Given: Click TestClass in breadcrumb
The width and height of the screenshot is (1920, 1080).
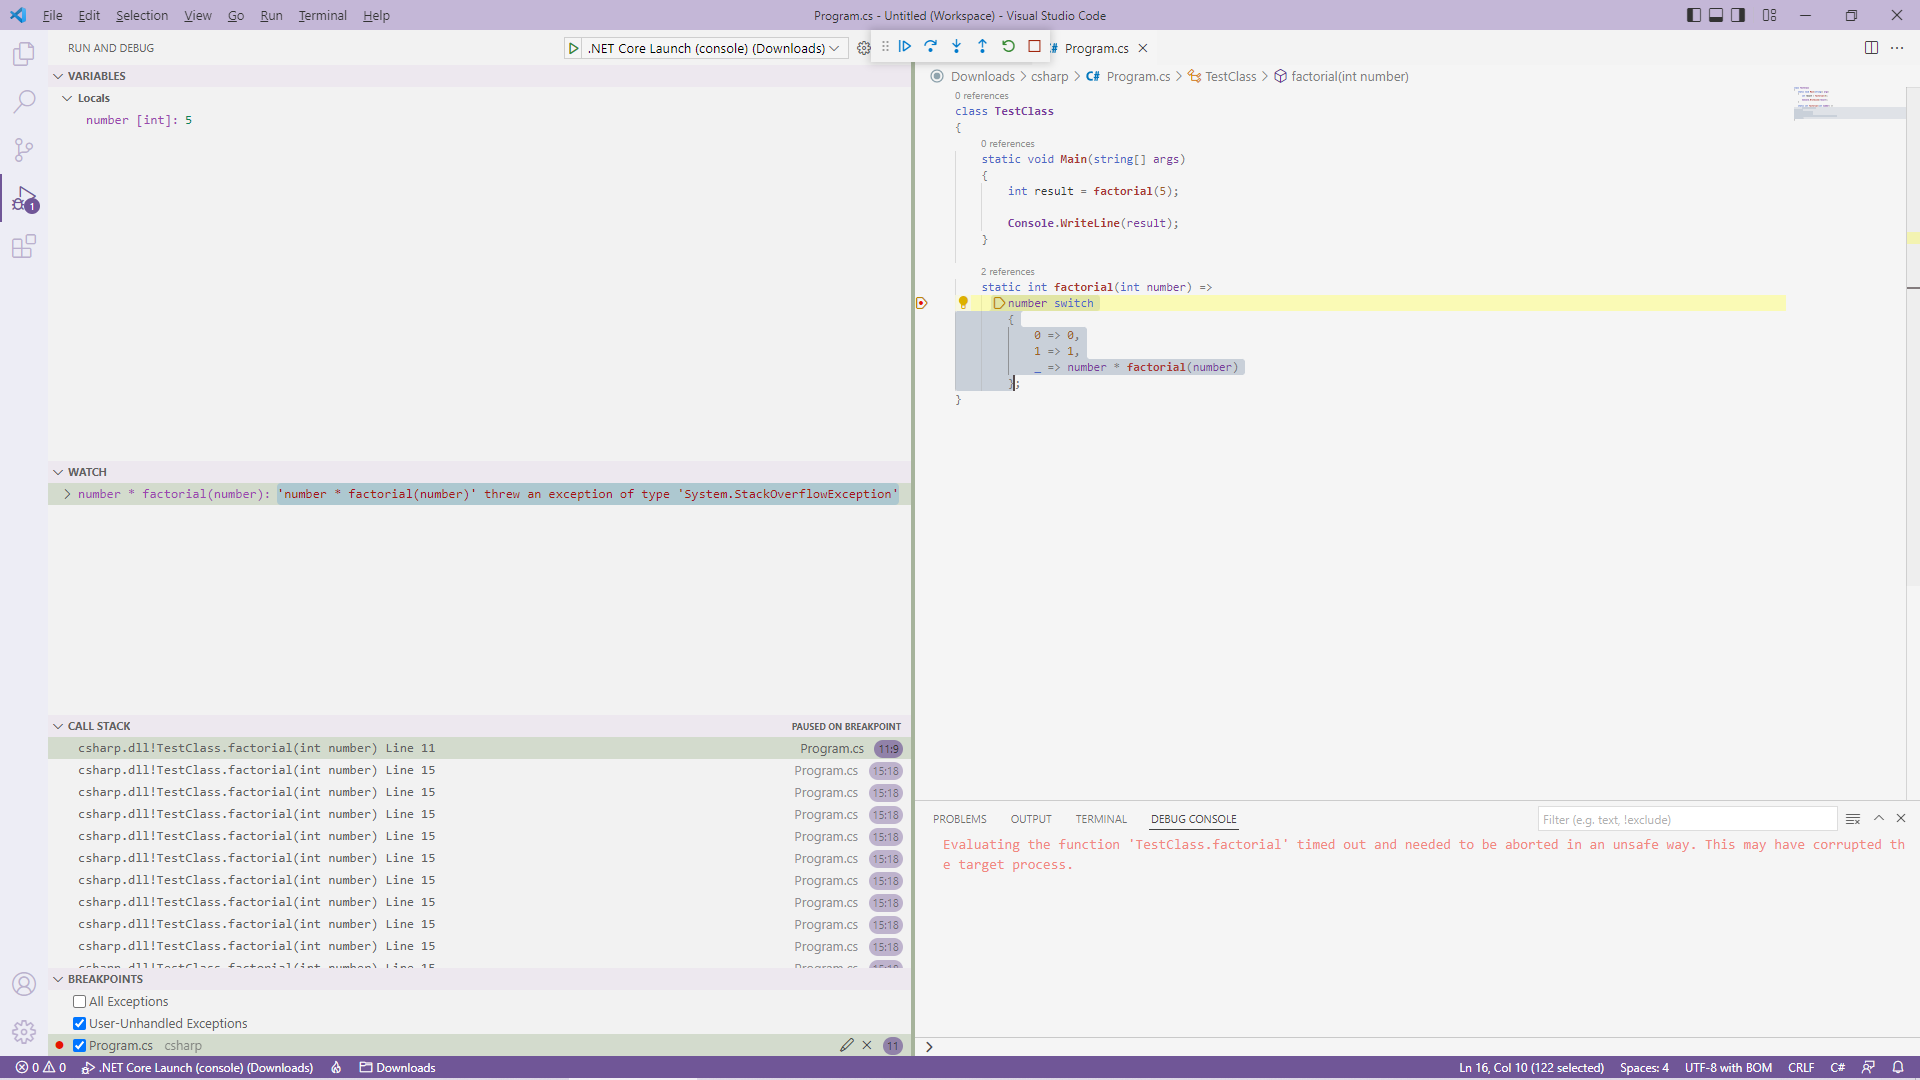Looking at the screenshot, I should click(1230, 76).
